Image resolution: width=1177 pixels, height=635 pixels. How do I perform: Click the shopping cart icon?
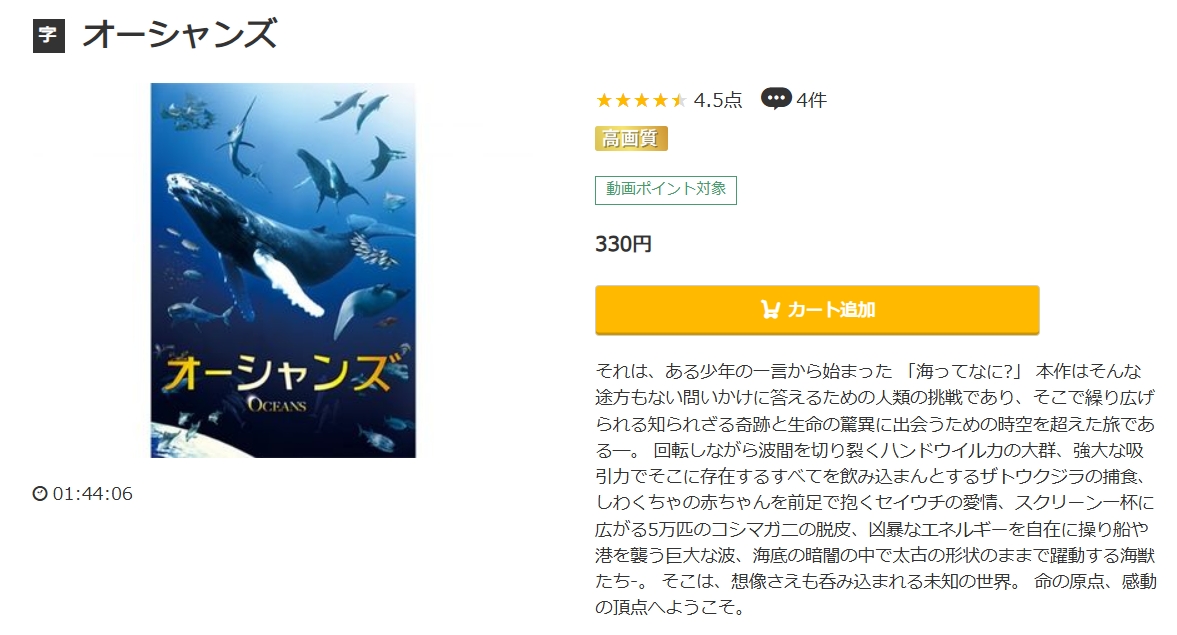pos(770,310)
